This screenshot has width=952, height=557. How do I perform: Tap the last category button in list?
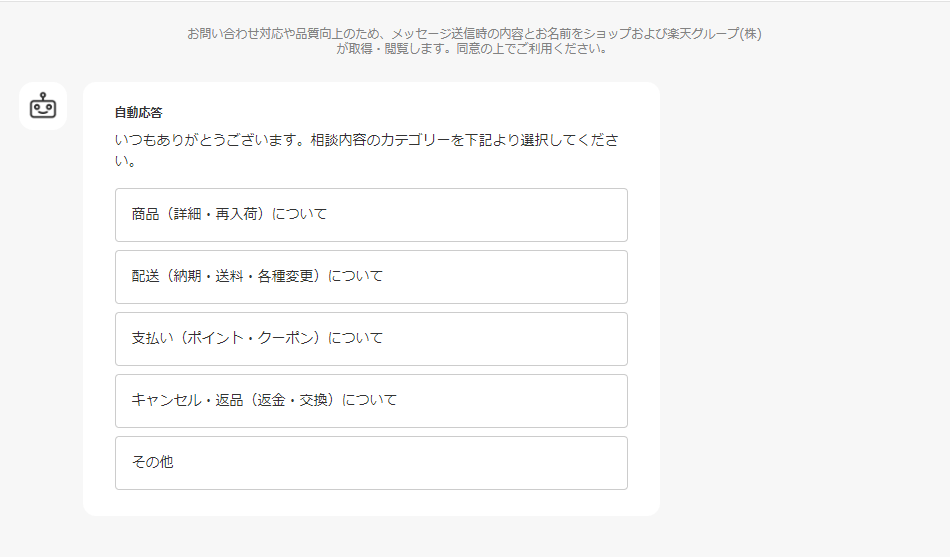tap(371, 462)
